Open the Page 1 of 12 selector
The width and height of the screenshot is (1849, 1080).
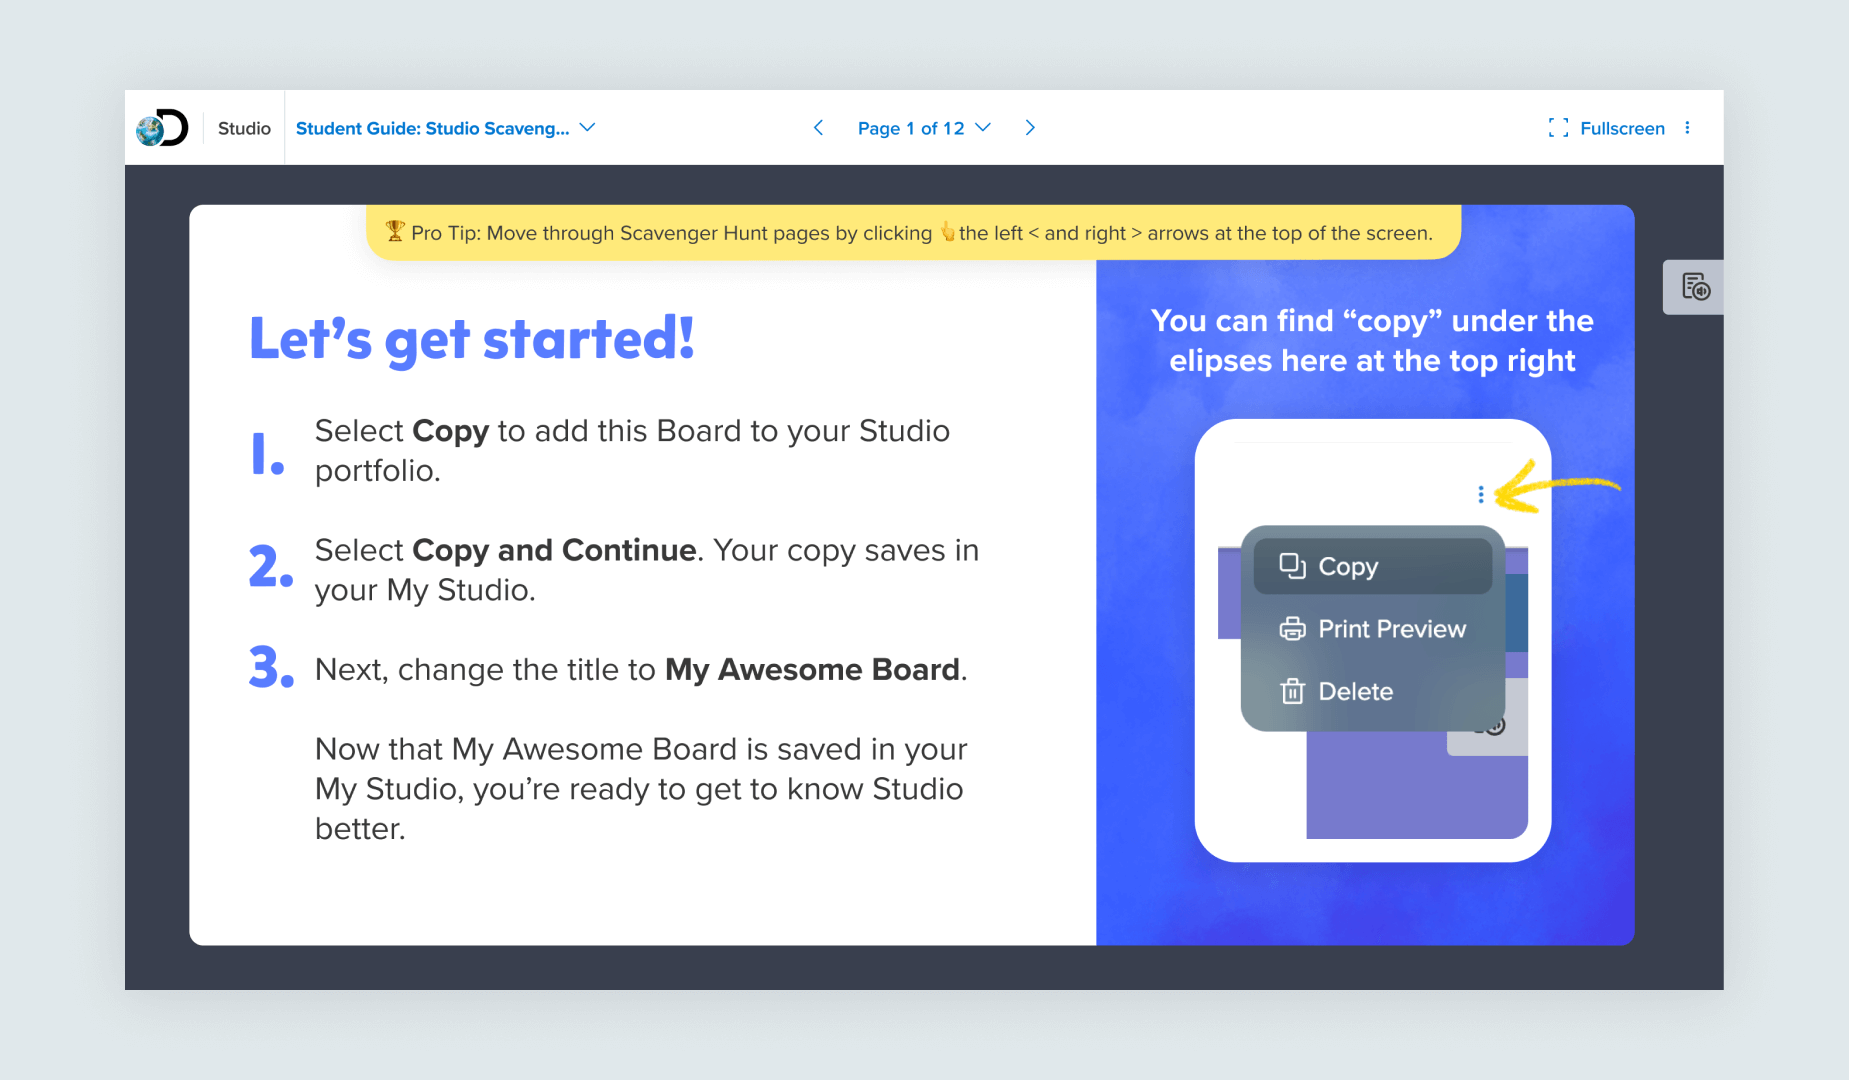point(924,128)
